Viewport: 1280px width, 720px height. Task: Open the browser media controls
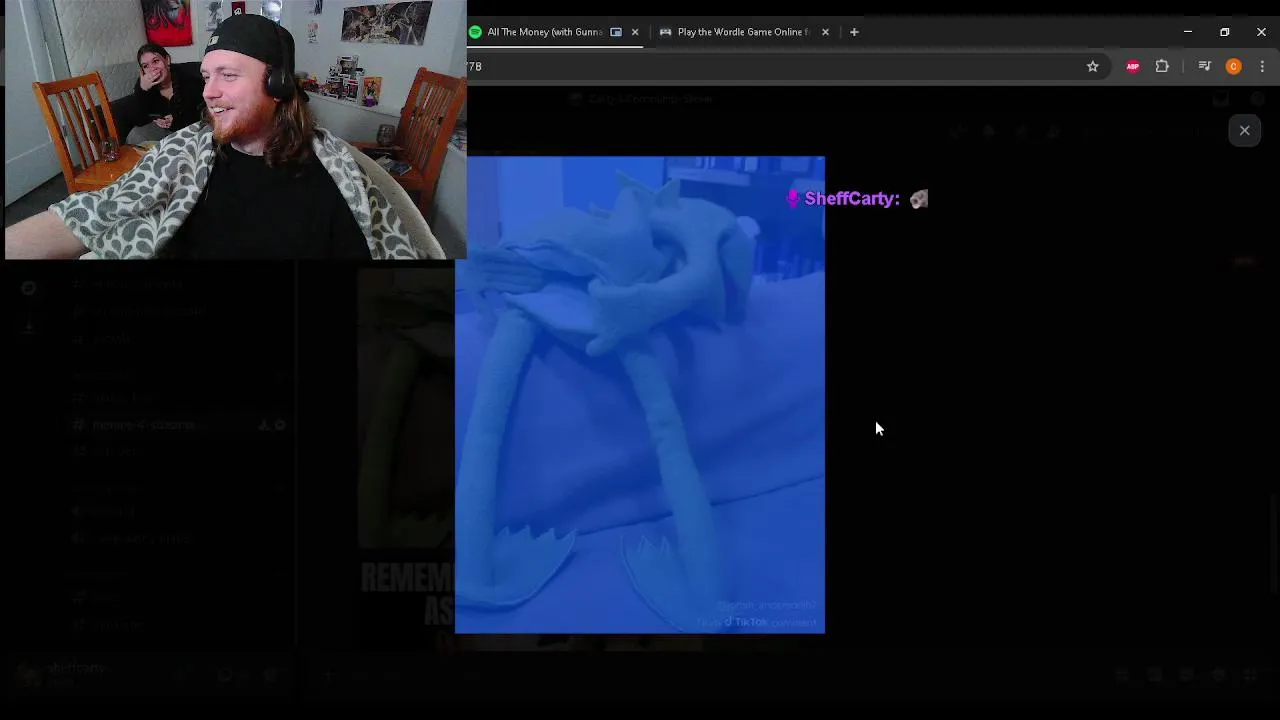[x=1204, y=66]
